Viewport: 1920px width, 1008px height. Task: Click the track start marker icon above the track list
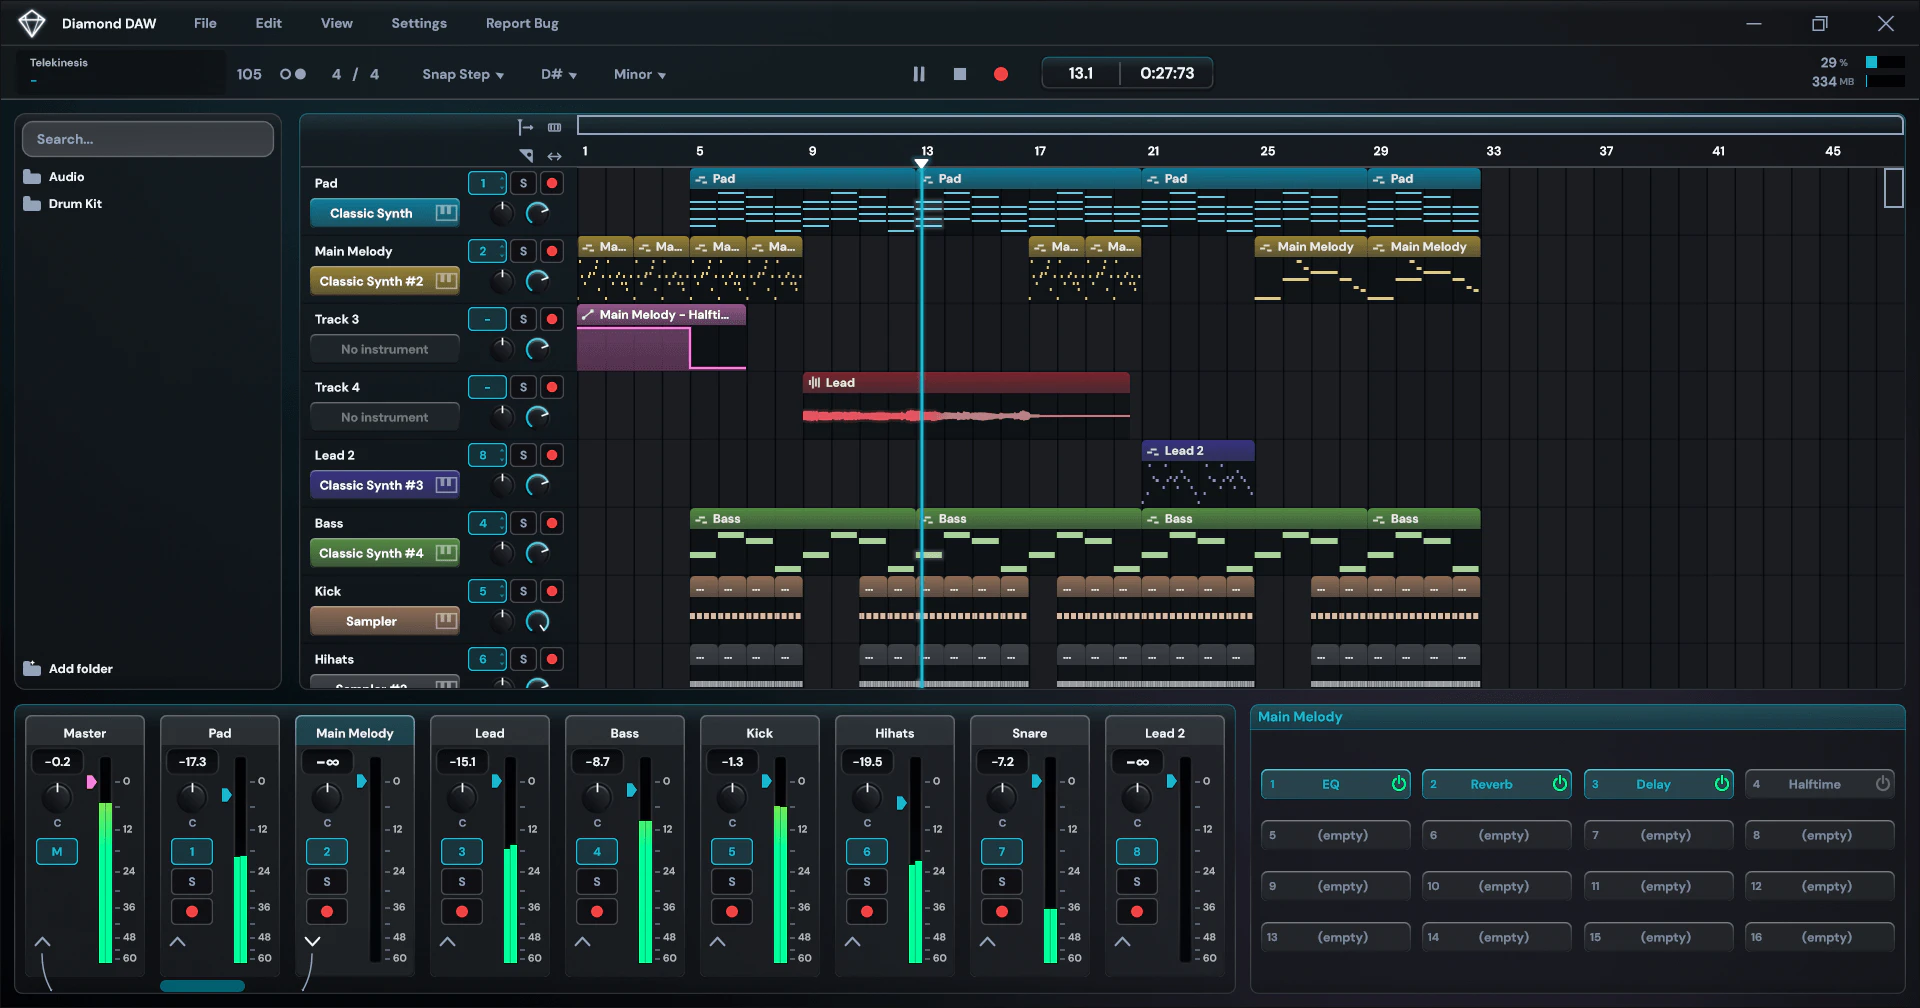click(525, 127)
